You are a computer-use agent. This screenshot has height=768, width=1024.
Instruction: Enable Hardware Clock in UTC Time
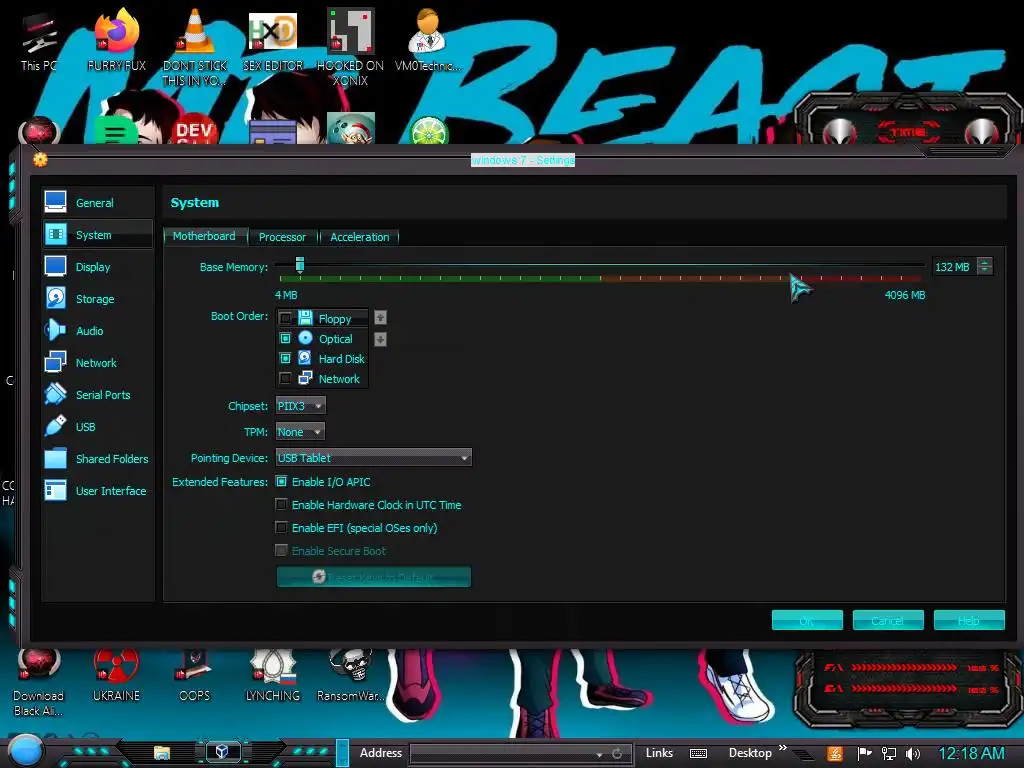point(281,505)
